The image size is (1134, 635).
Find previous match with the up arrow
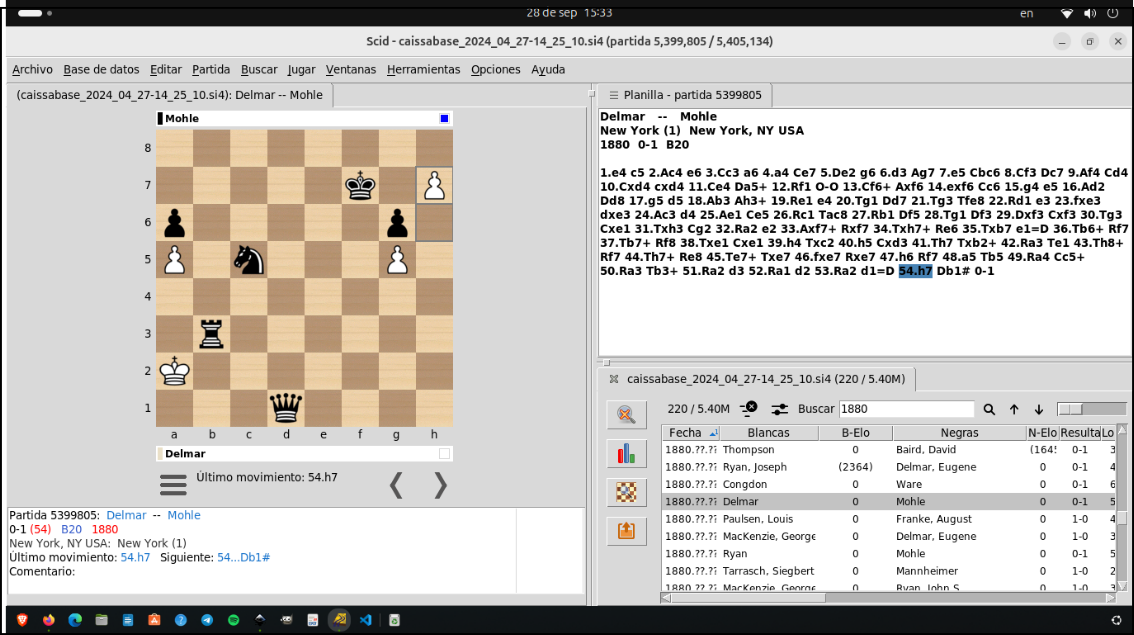point(1014,409)
